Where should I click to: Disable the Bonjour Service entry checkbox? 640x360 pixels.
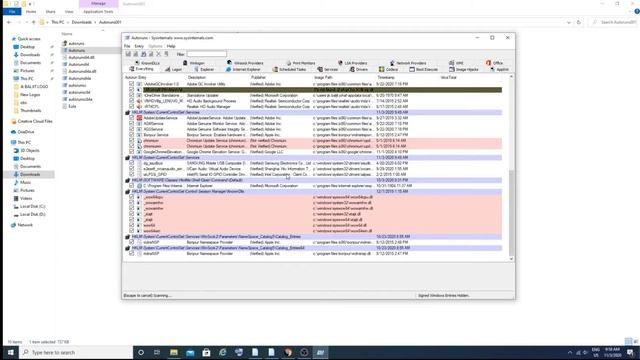[131, 135]
